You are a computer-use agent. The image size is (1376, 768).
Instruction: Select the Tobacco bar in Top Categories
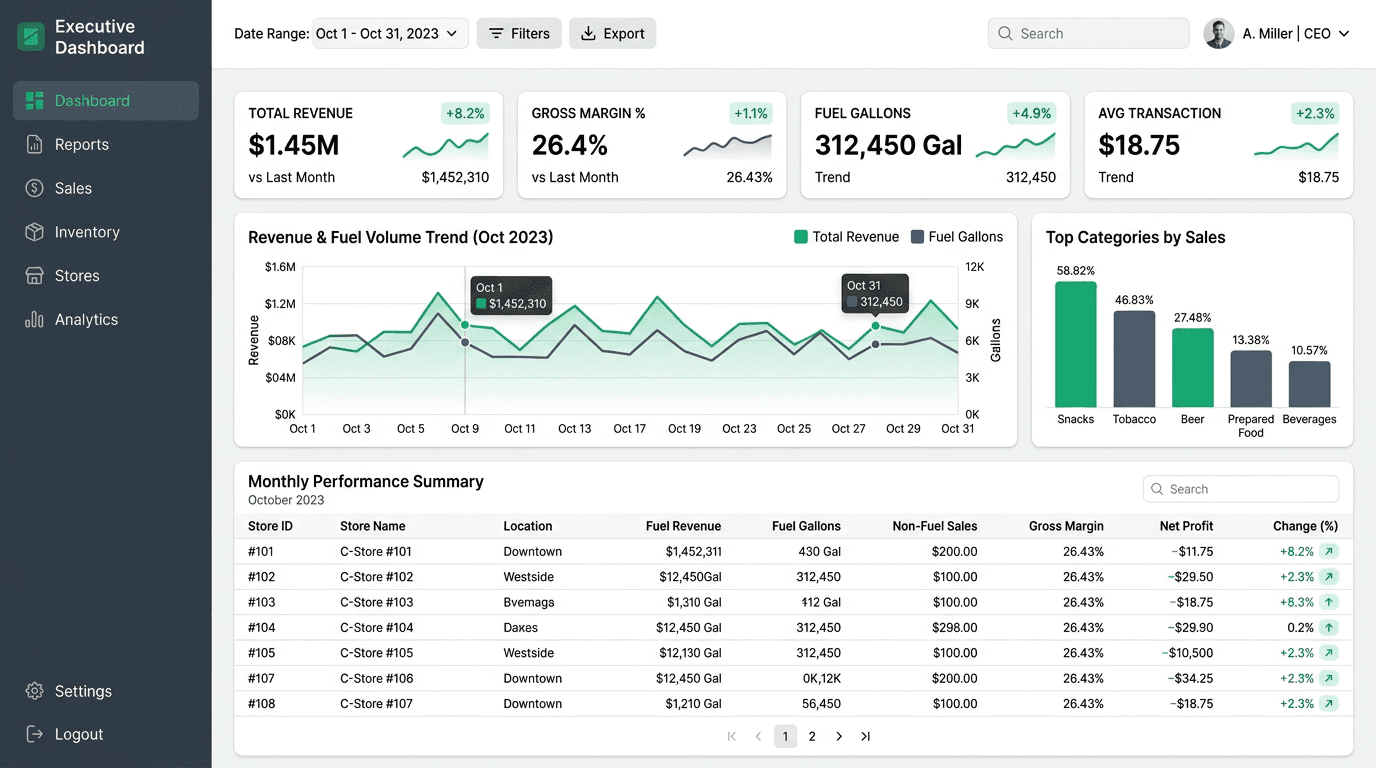tap(1134, 359)
